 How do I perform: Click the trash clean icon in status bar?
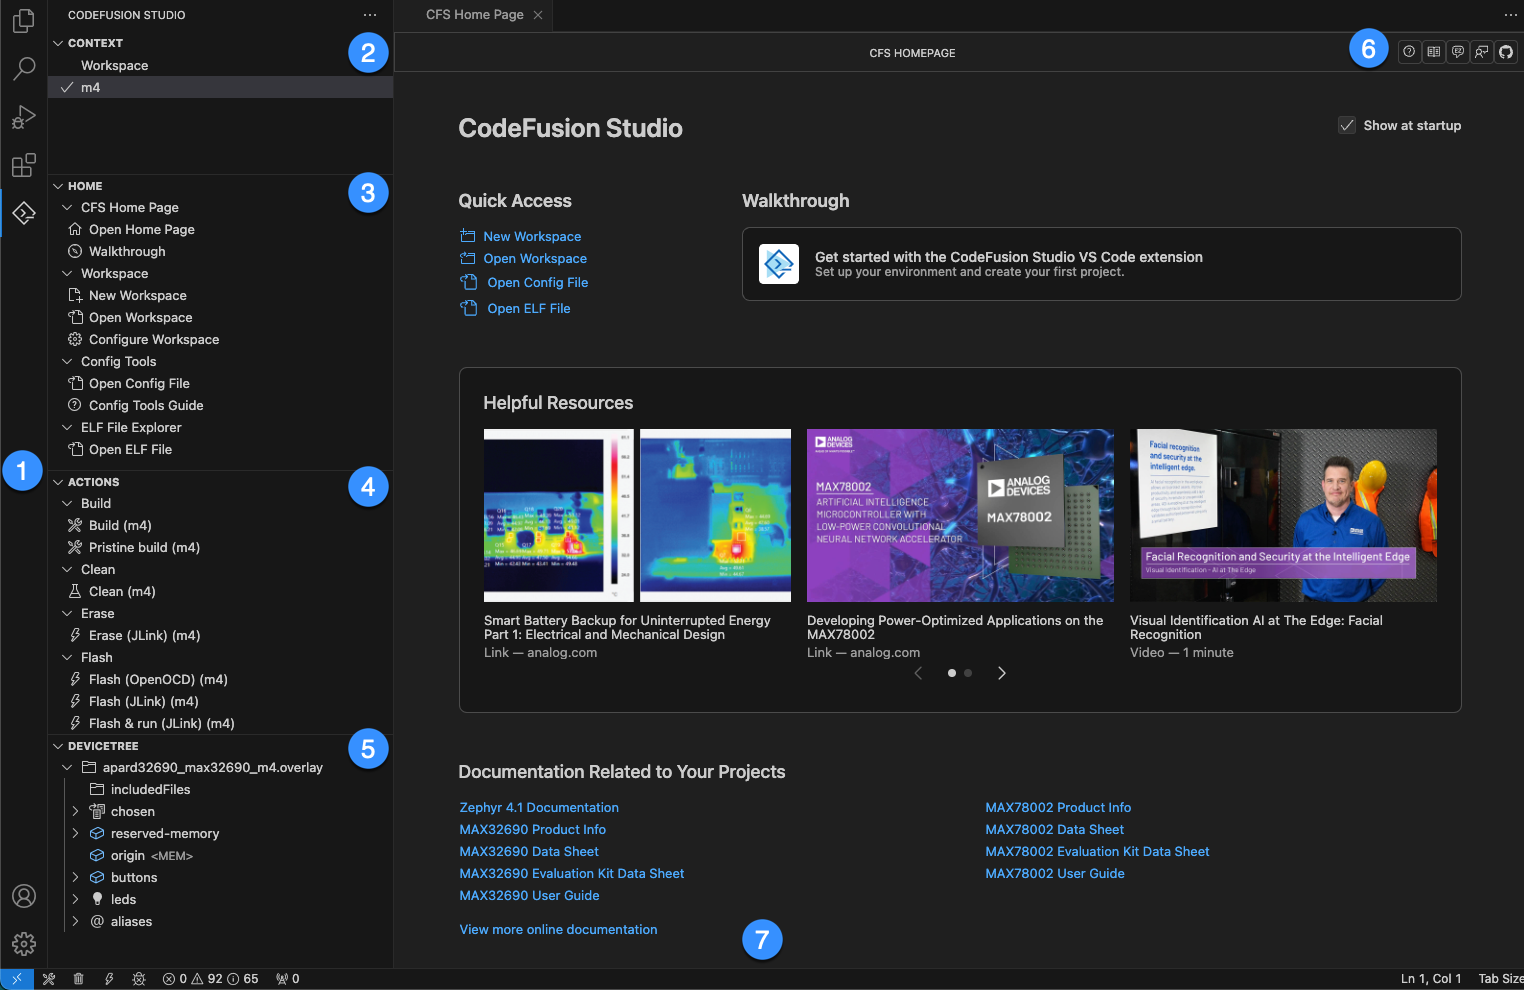[x=78, y=979]
